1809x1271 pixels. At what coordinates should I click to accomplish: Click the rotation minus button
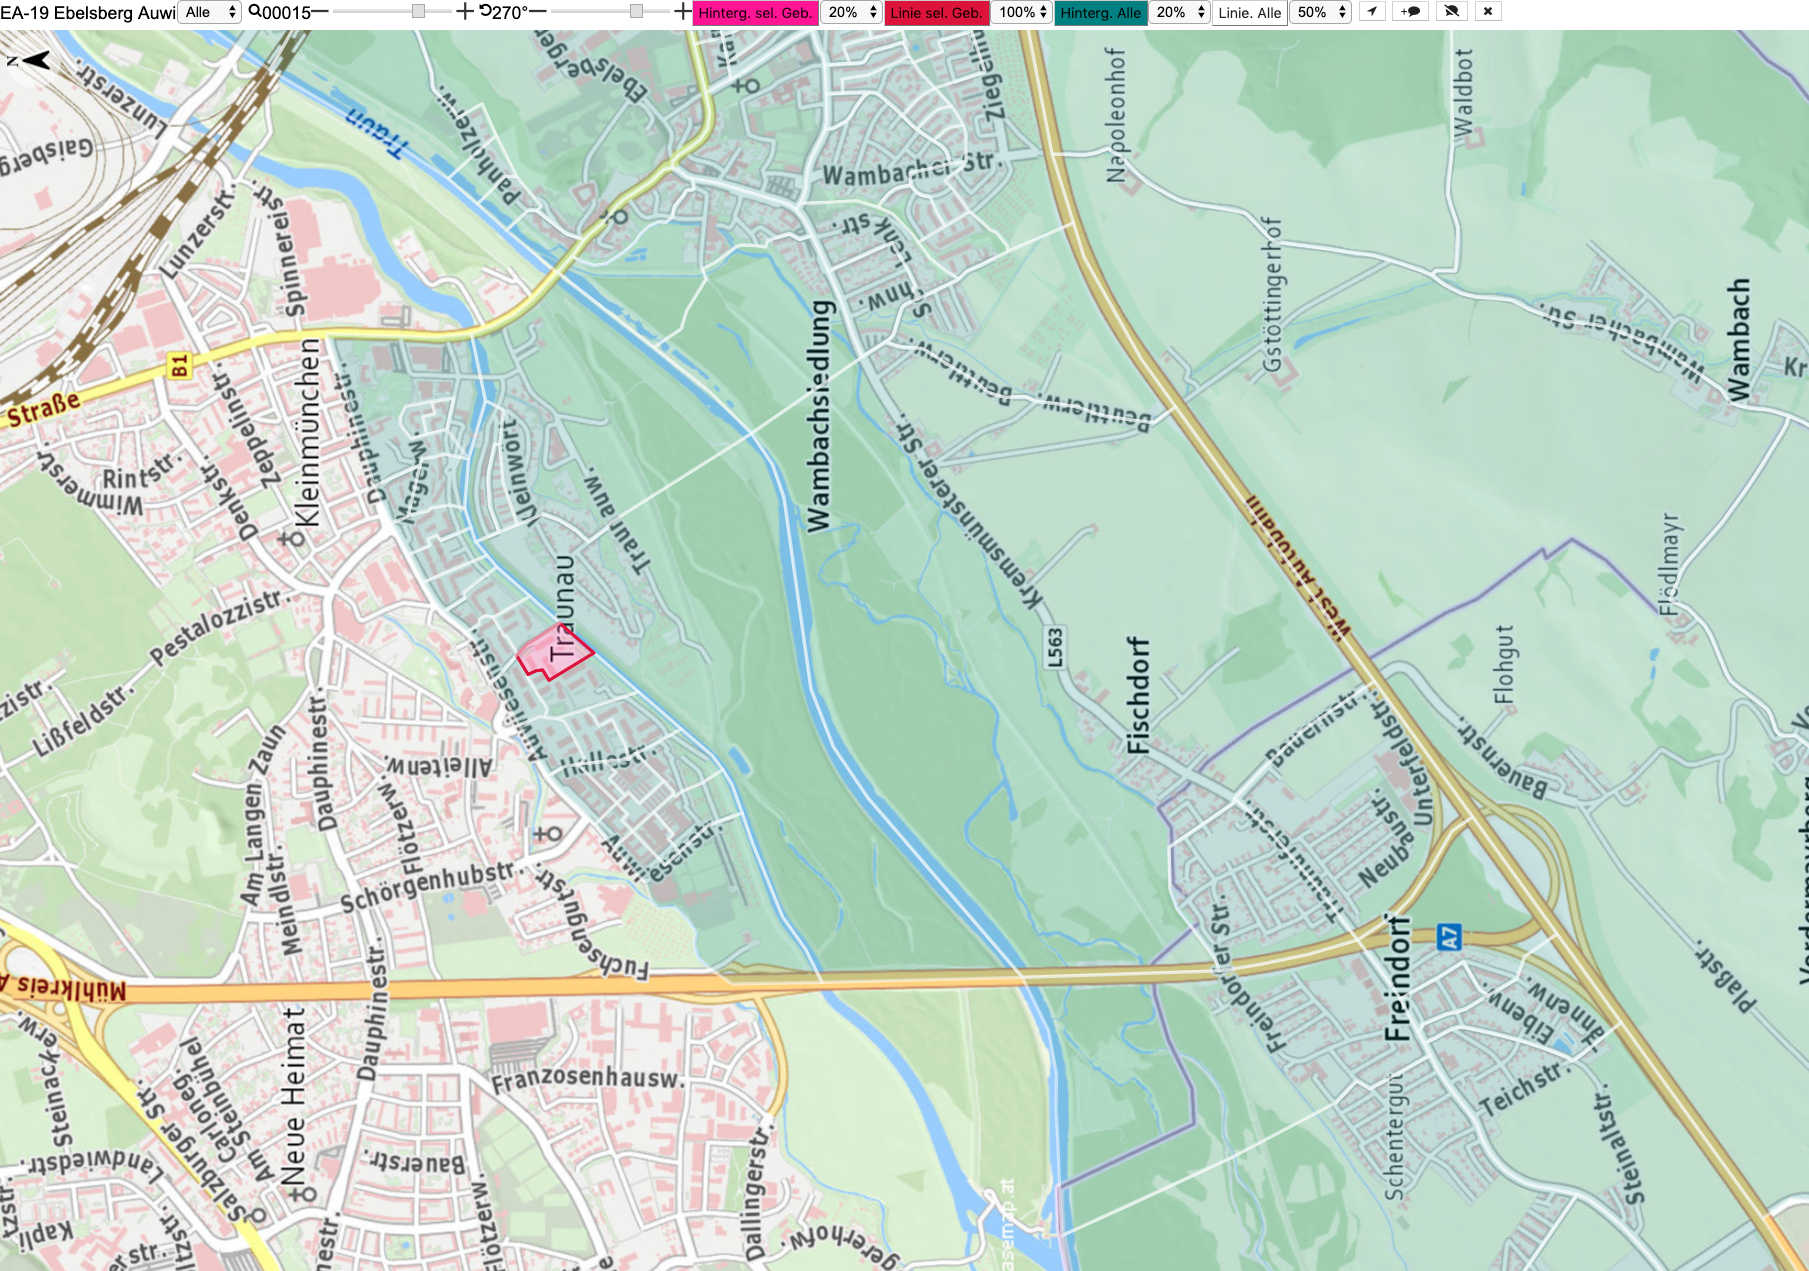(537, 12)
